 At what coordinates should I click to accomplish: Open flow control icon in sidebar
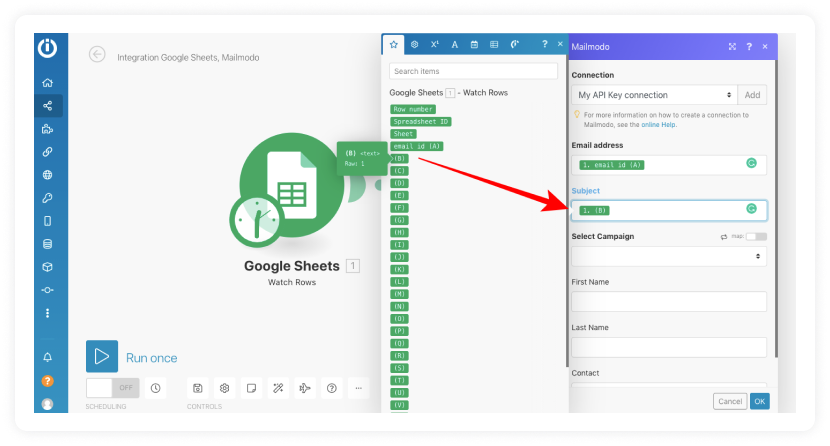(48, 290)
